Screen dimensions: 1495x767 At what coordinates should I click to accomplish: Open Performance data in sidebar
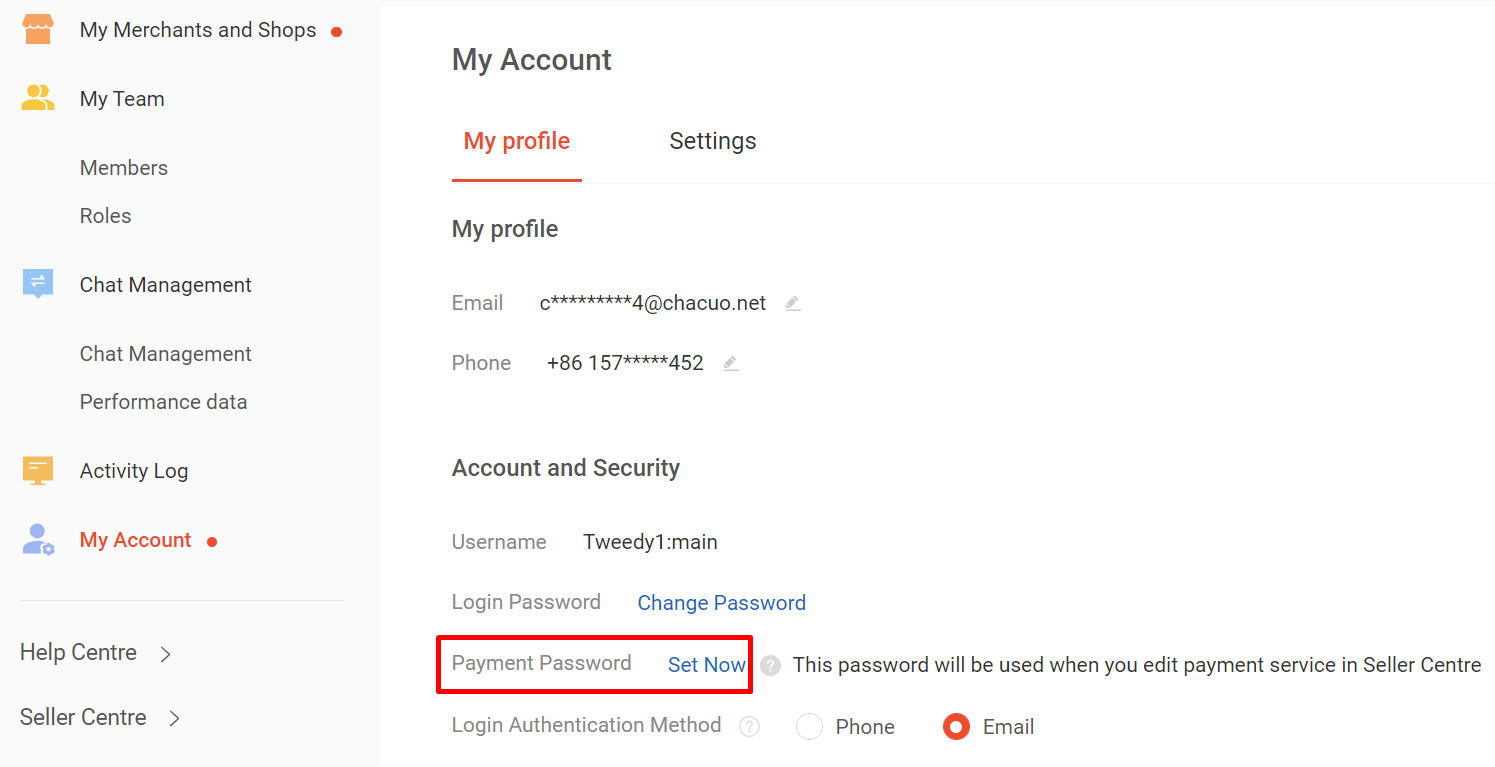click(x=163, y=402)
